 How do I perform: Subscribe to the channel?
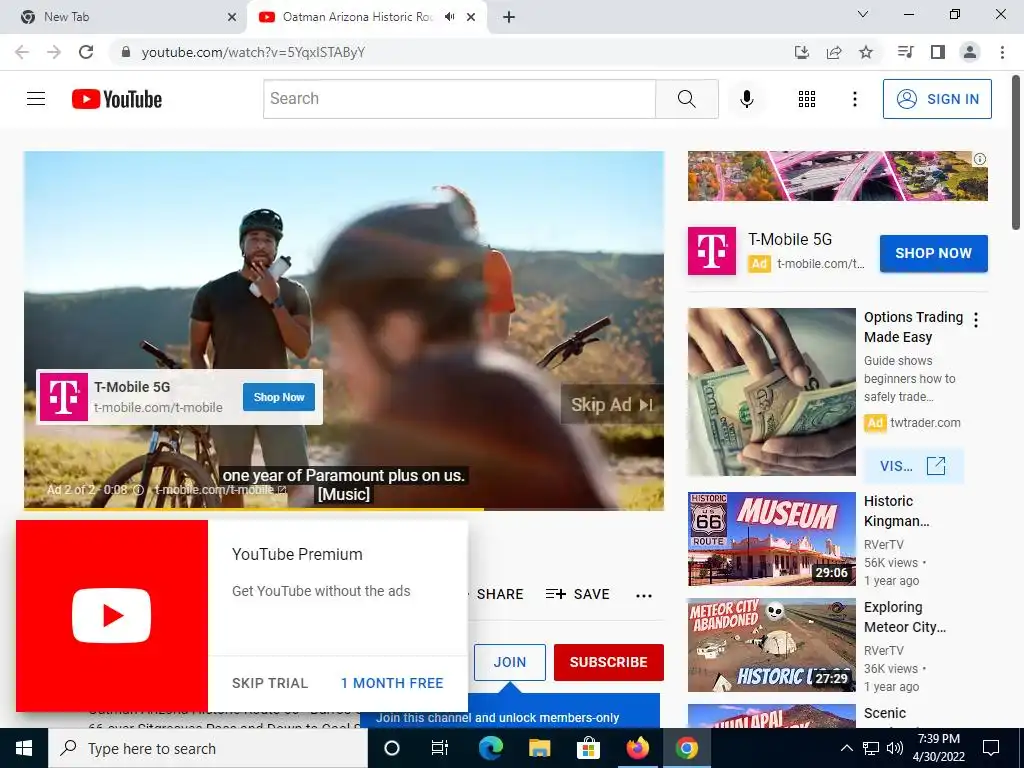point(609,662)
